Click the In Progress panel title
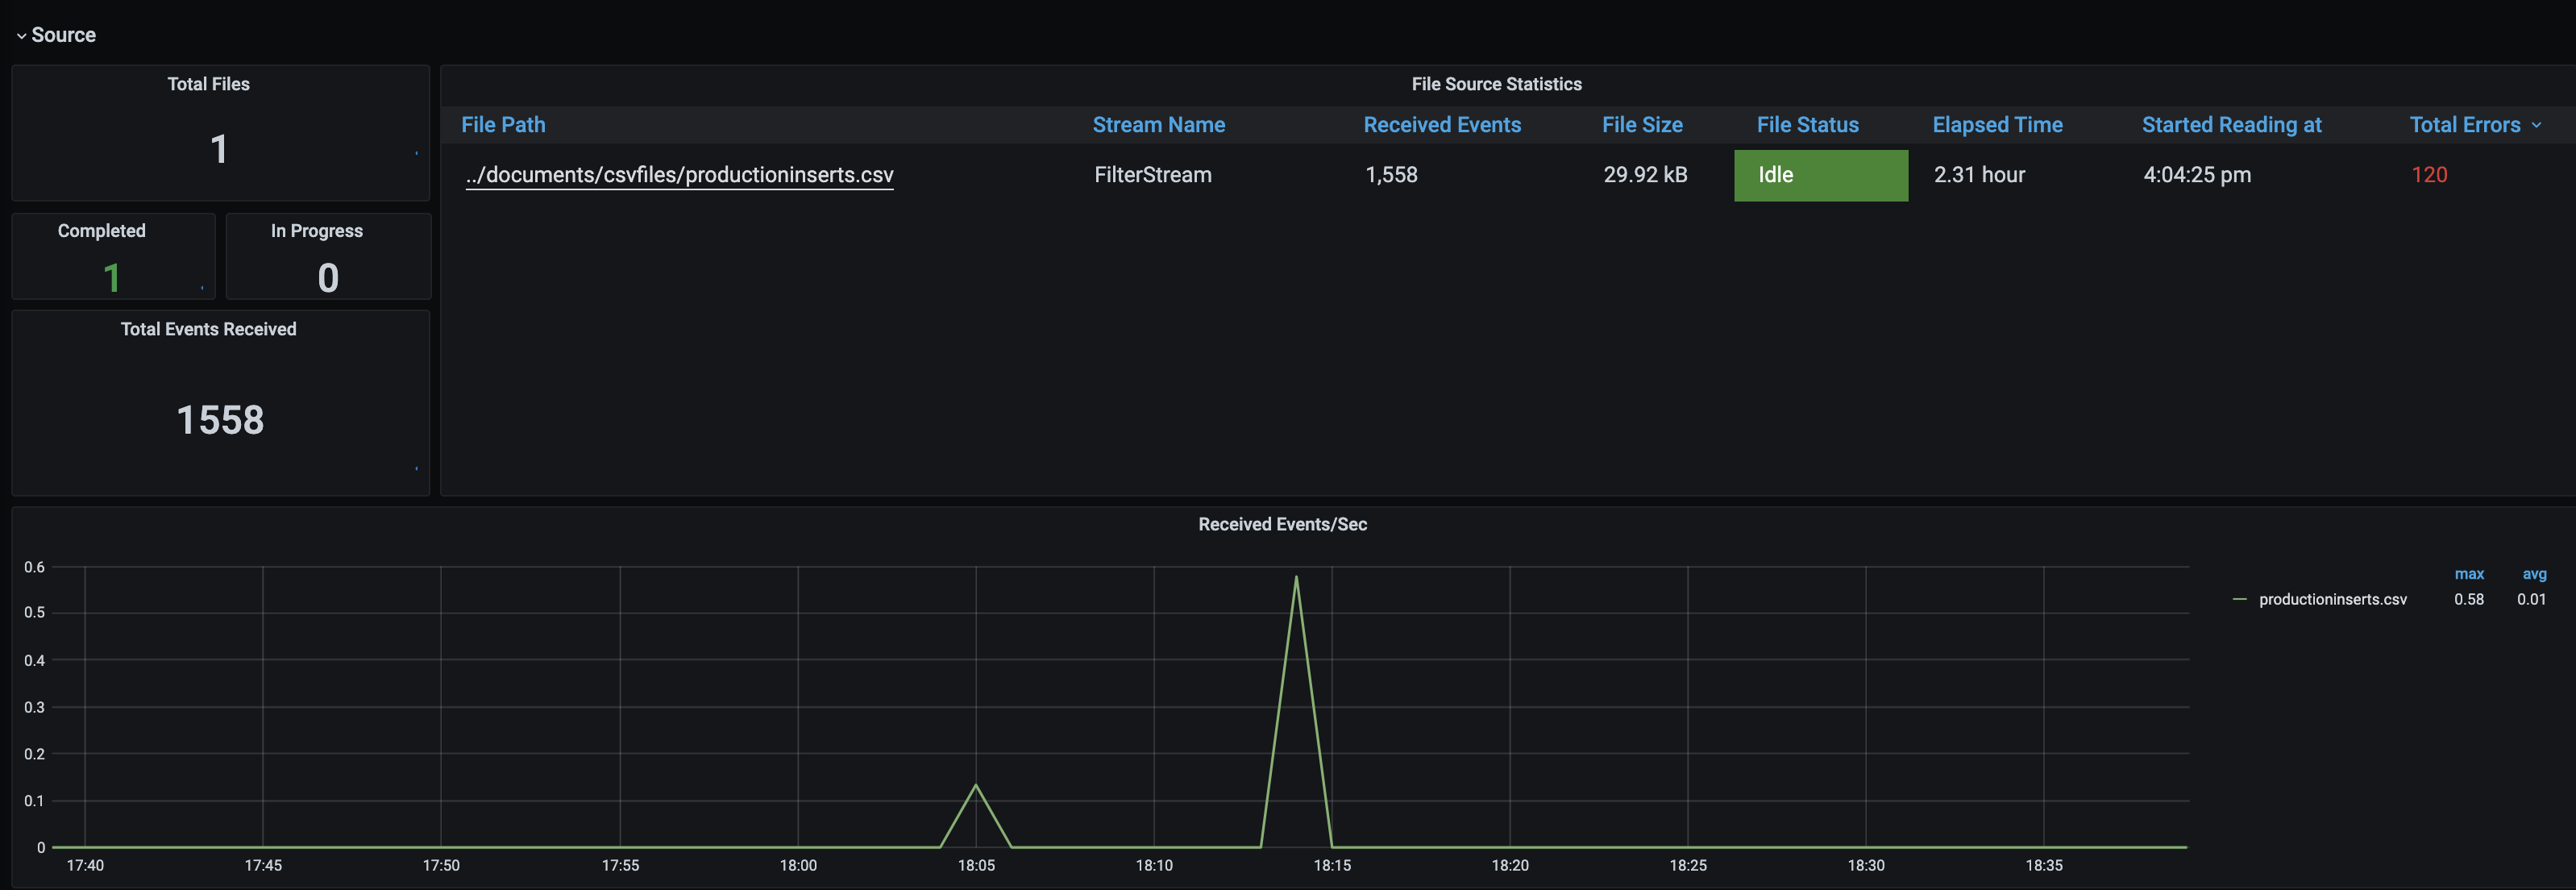This screenshot has width=2576, height=890. coord(317,231)
